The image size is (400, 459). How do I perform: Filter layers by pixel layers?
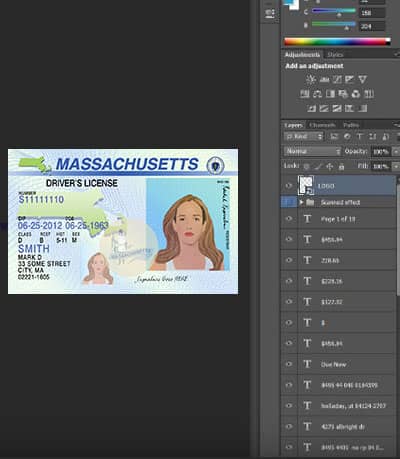(x=334, y=136)
